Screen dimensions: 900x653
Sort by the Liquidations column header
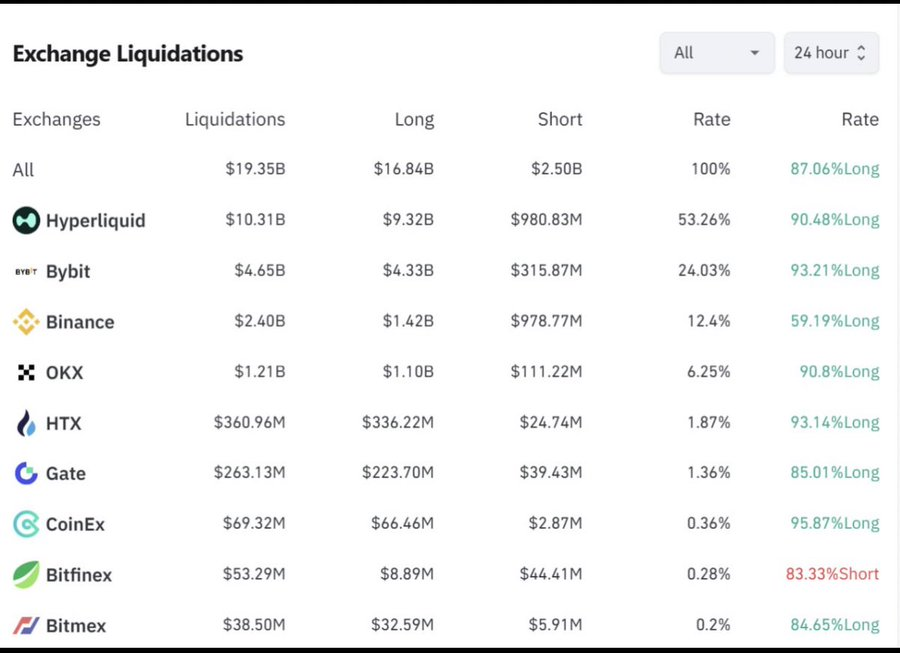[x=234, y=119]
